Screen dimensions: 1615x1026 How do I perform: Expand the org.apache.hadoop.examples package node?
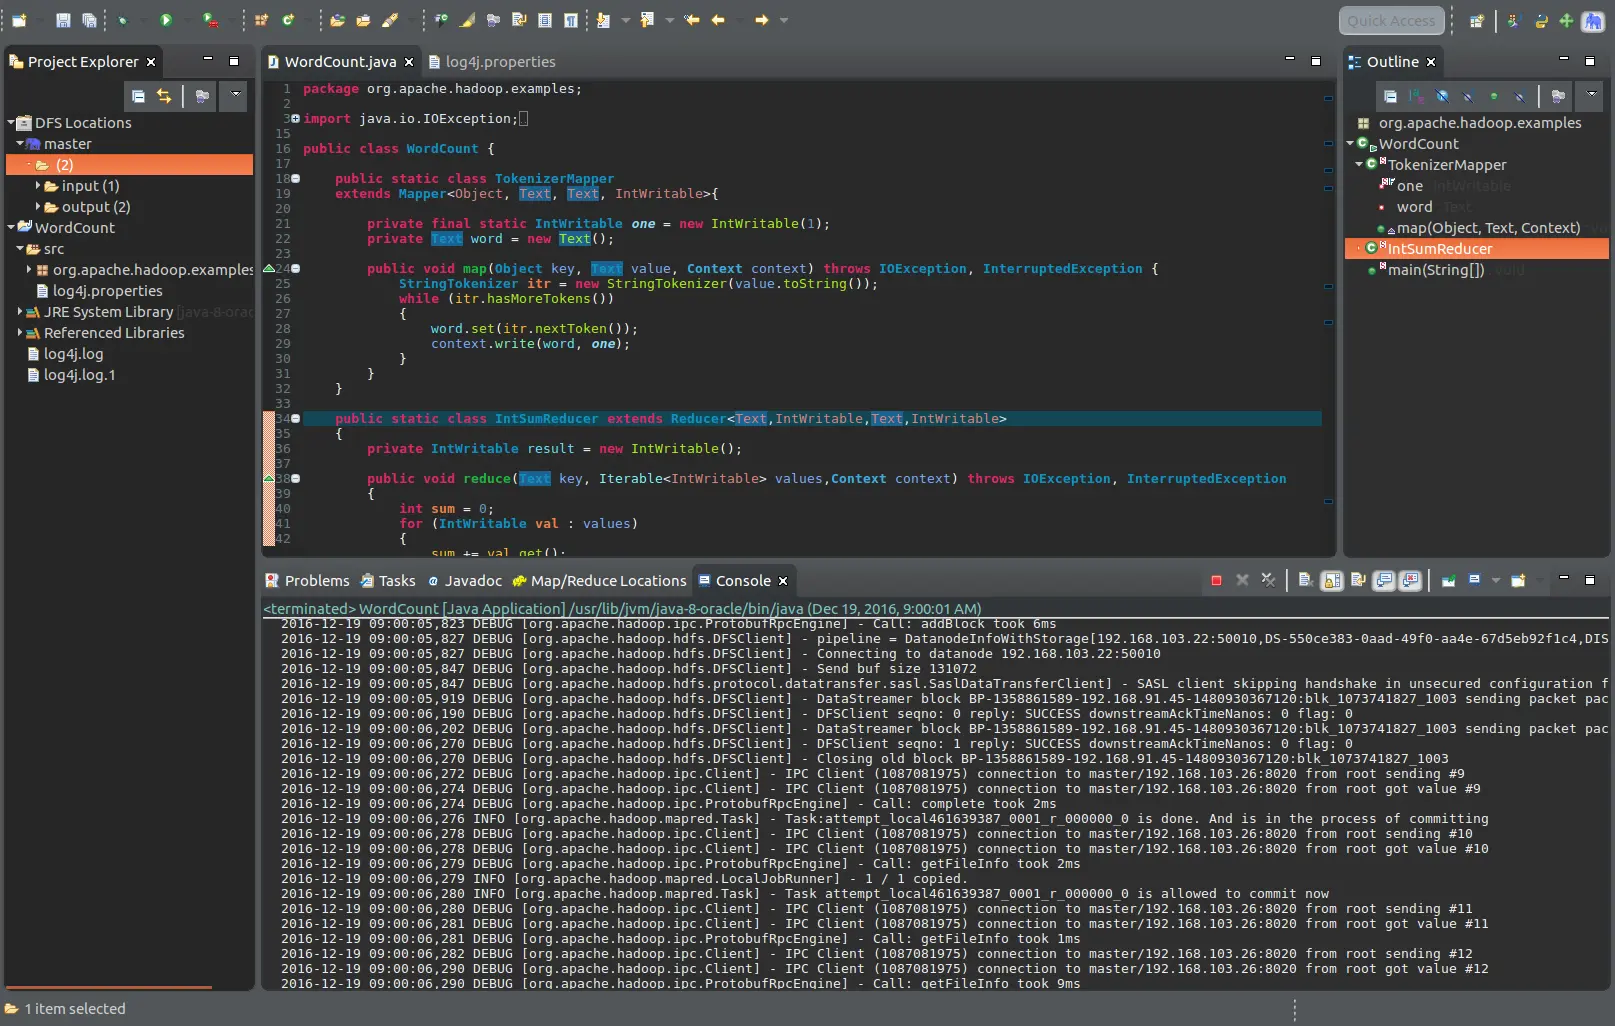point(29,270)
